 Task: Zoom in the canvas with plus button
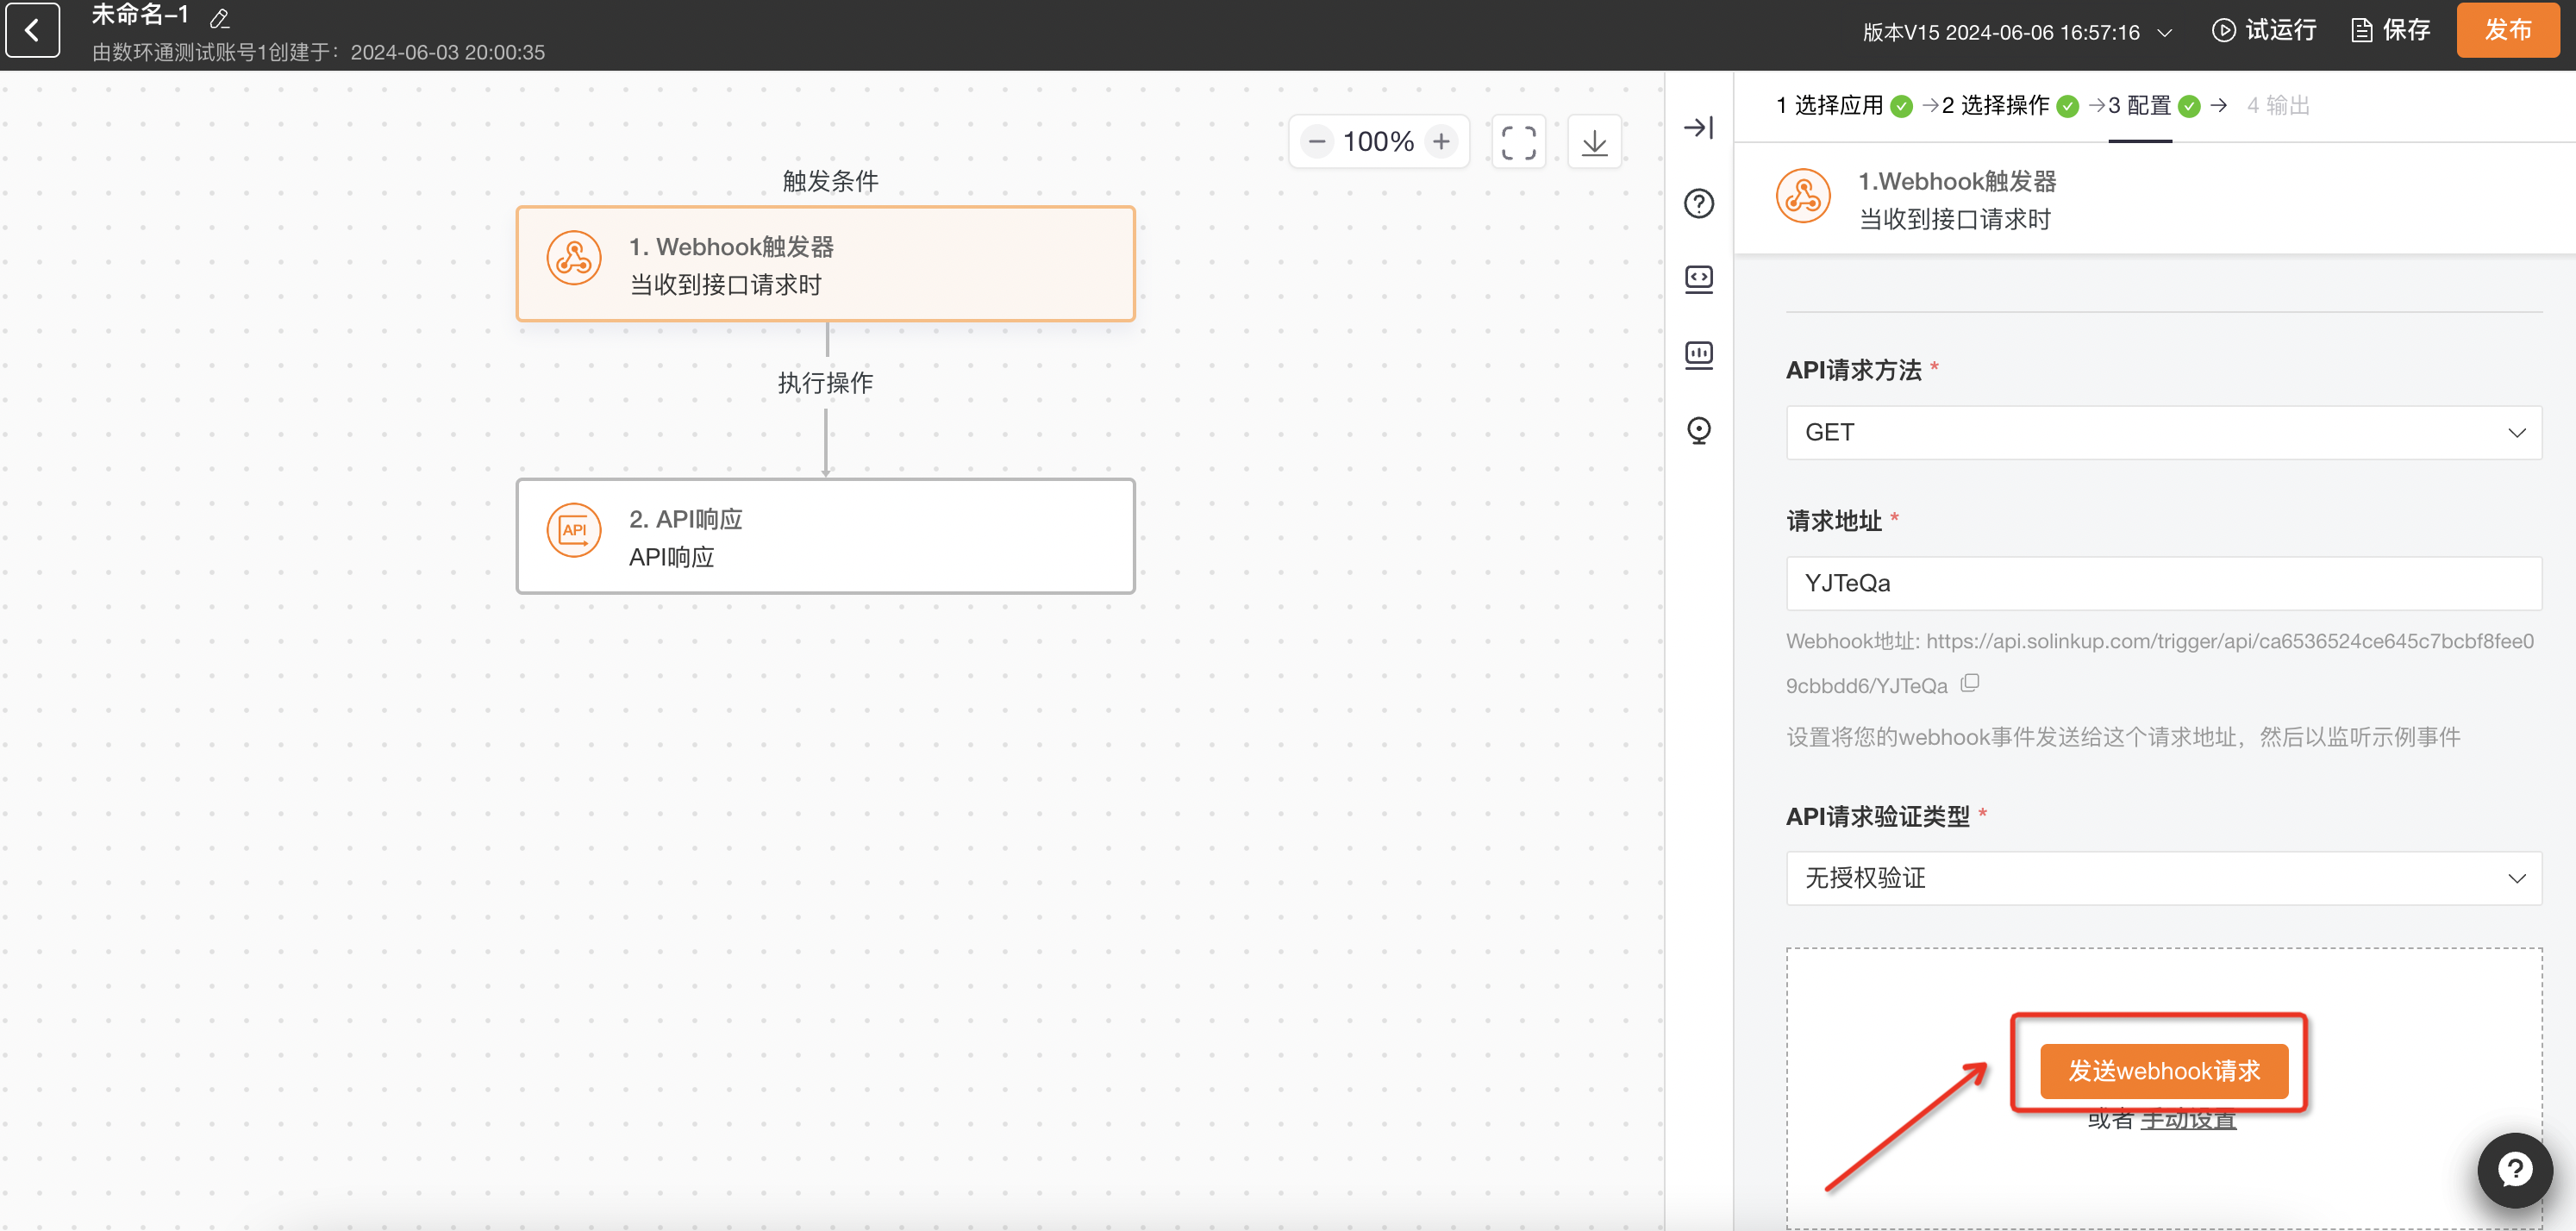click(x=1441, y=142)
